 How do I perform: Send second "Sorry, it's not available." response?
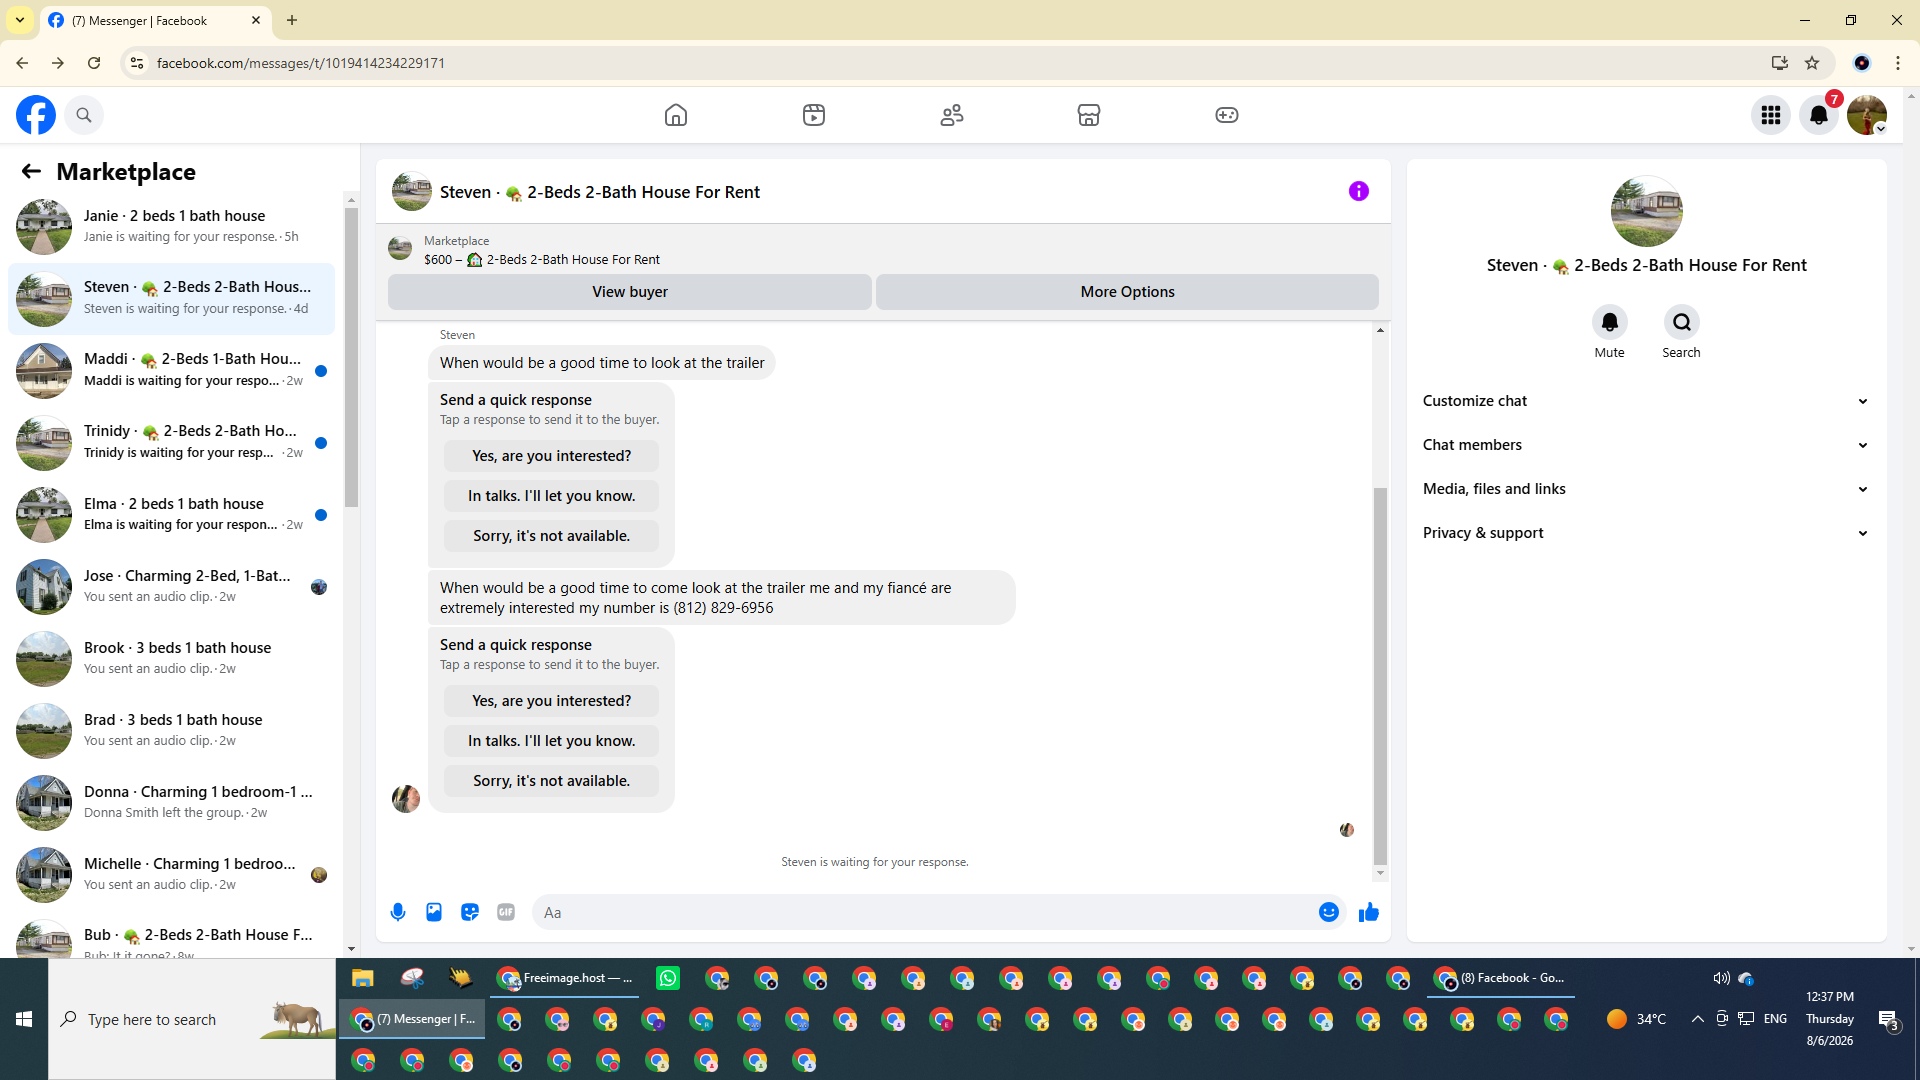[551, 781]
